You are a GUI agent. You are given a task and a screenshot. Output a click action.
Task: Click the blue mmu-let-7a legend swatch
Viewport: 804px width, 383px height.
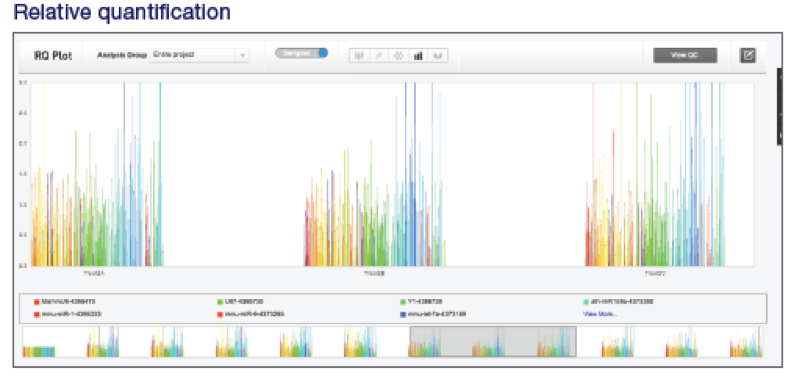tap(403, 314)
